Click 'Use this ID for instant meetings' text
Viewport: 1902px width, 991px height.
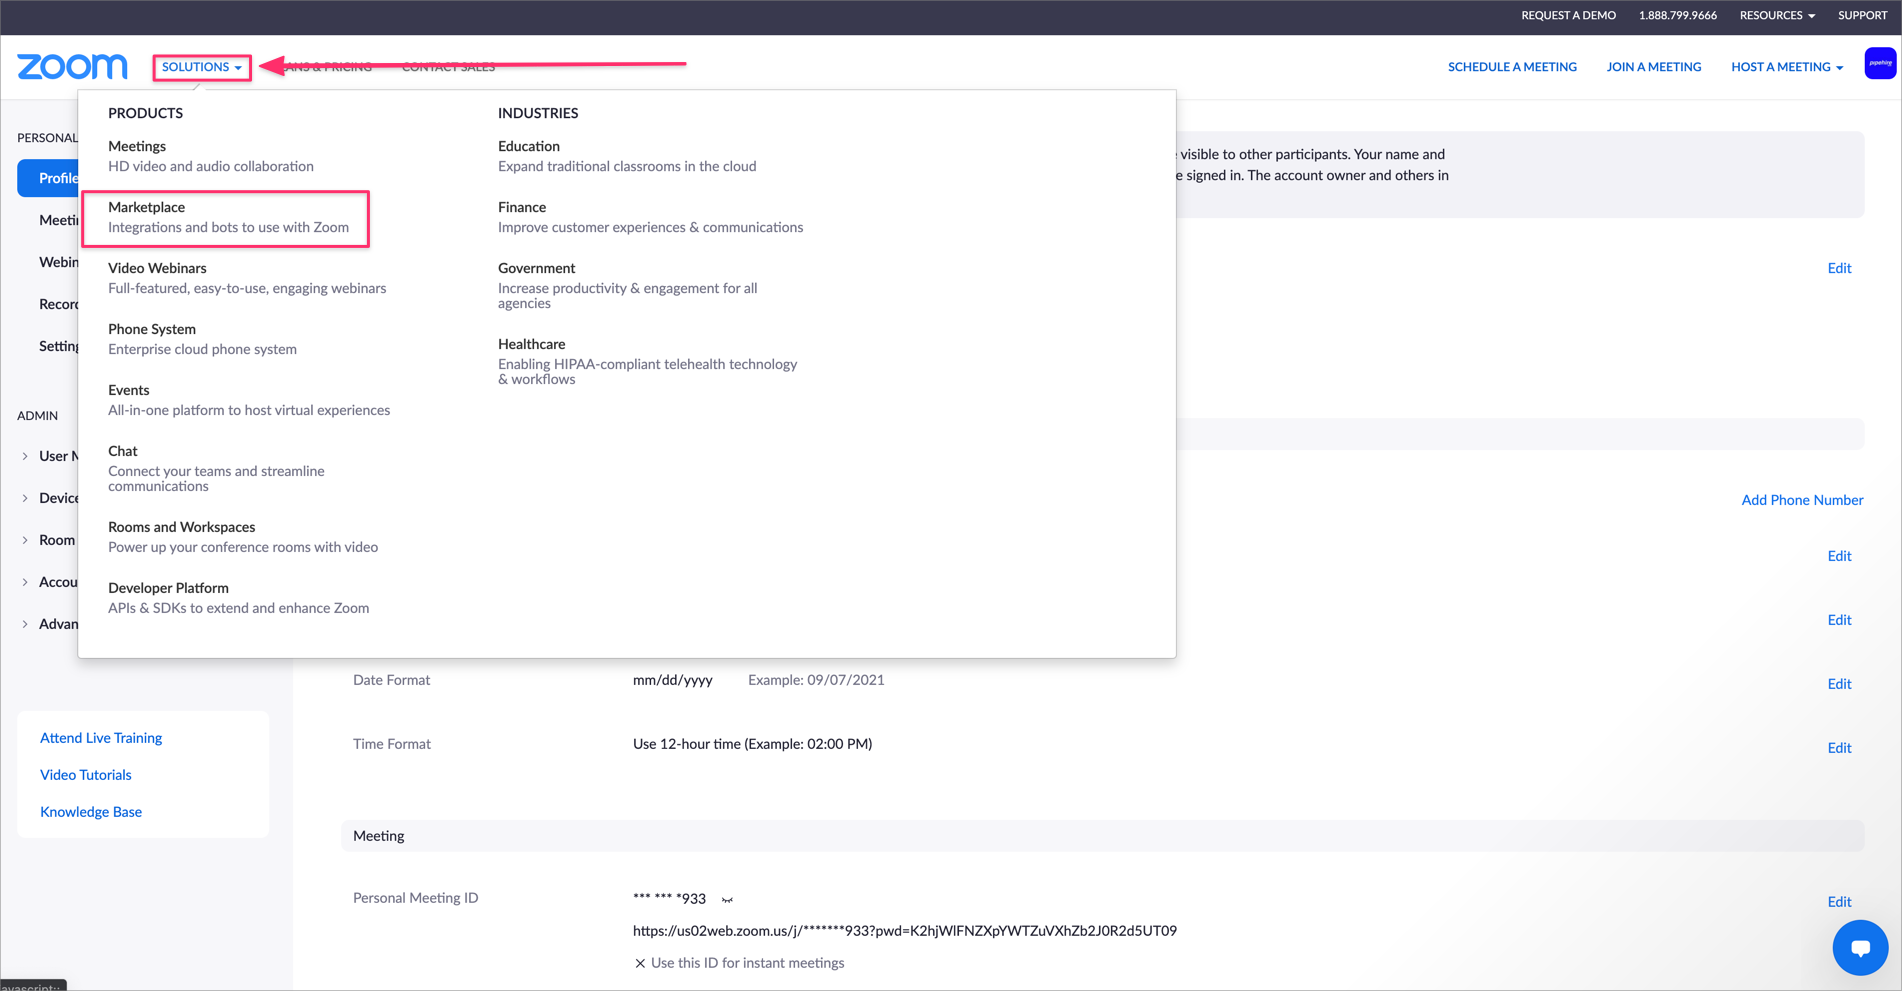(x=747, y=963)
